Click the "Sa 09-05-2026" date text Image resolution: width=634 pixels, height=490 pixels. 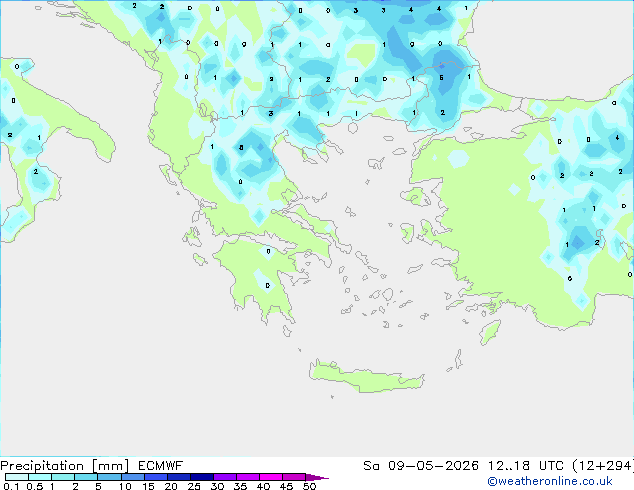click(x=421, y=466)
